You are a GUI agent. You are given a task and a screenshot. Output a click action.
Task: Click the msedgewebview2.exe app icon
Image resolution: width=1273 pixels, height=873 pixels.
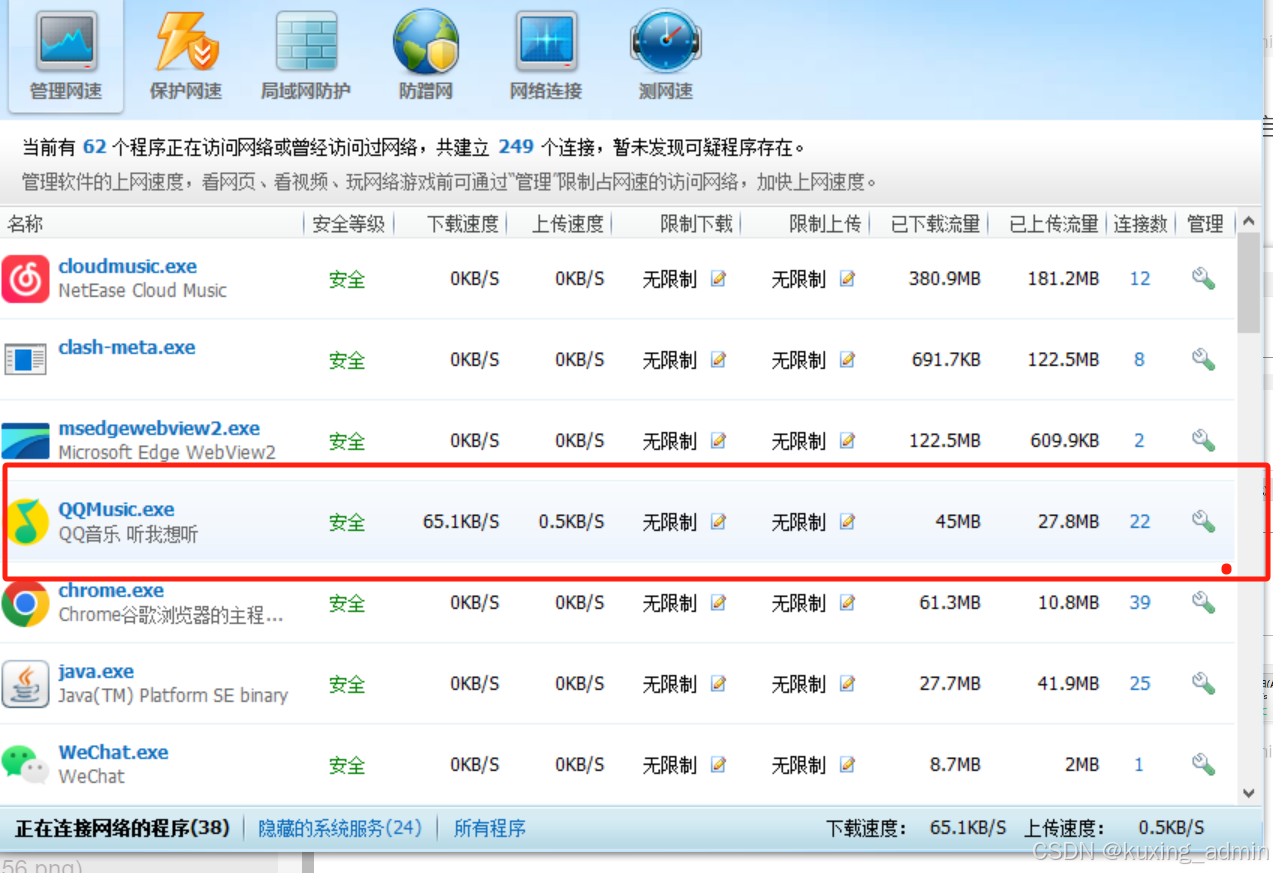[x=25, y=440]
